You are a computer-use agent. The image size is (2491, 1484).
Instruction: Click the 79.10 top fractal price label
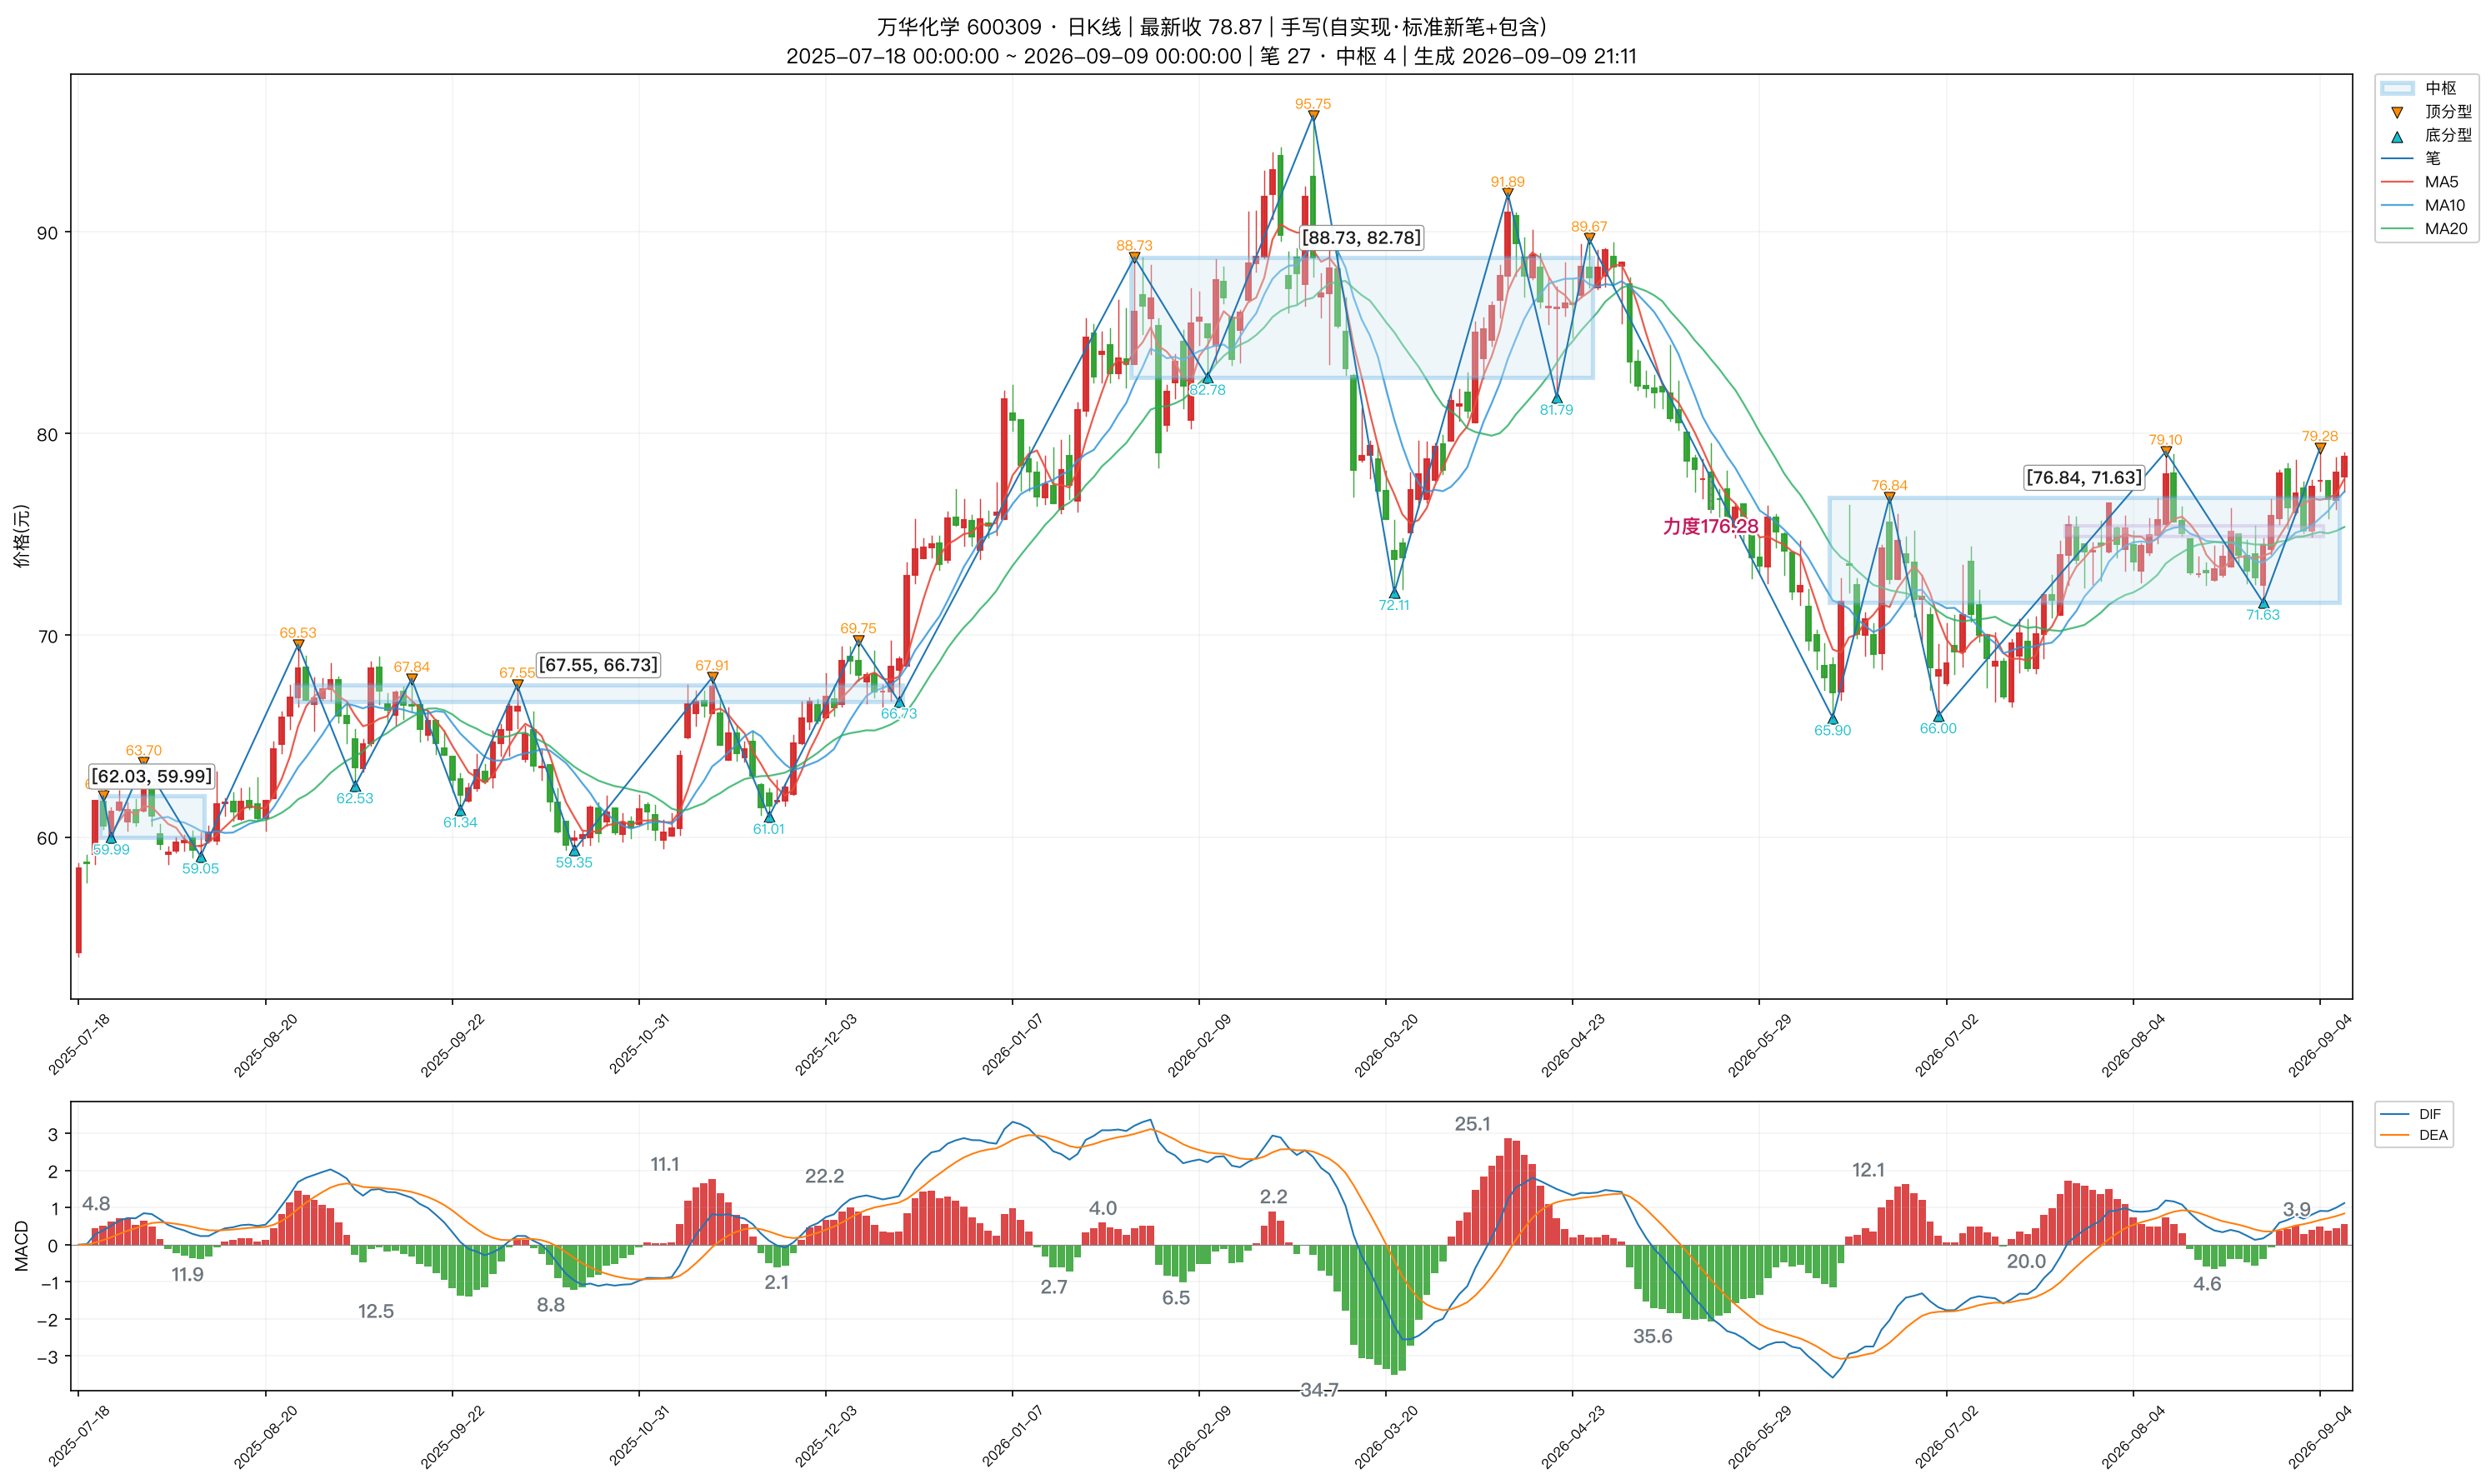pyautogui.click(x=2165, y=439)
